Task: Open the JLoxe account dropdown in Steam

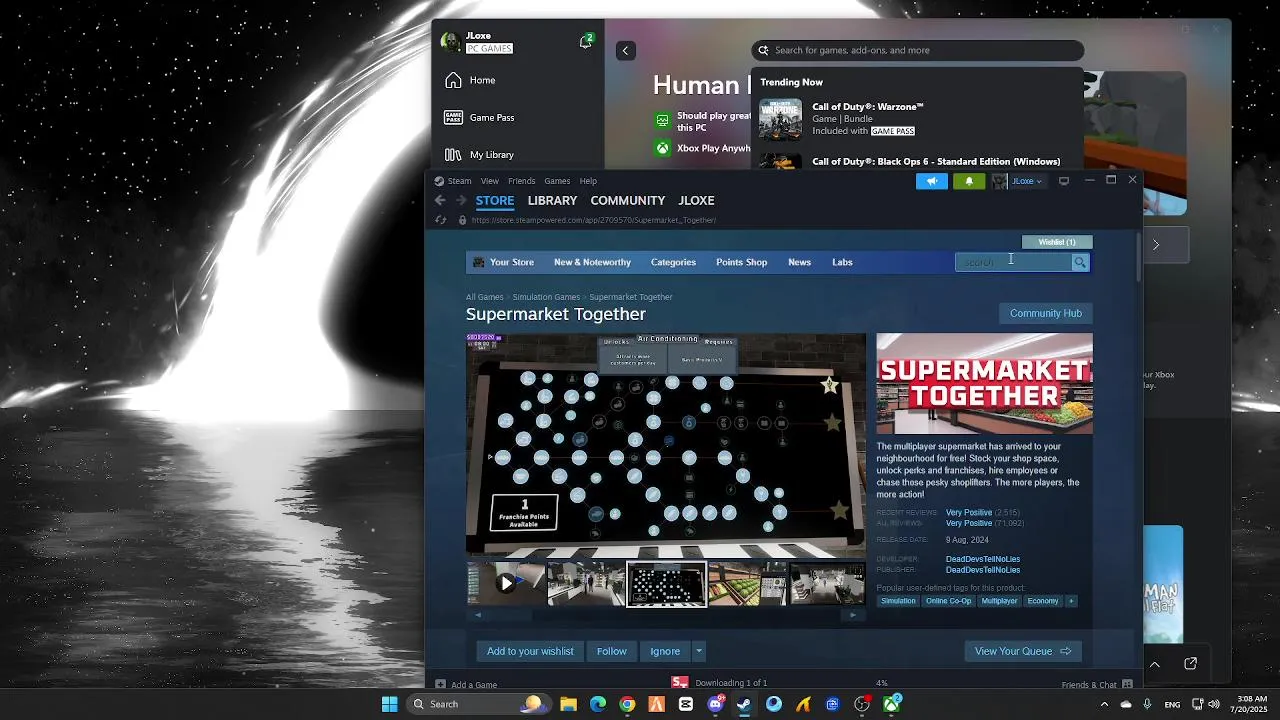Action: click(1027, 181)
